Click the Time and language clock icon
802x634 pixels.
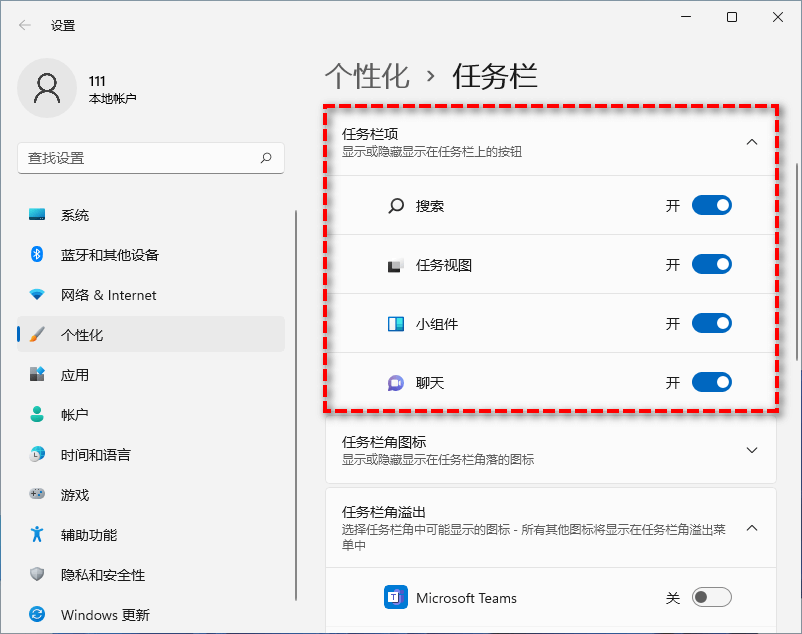click(x=37, y=454)
